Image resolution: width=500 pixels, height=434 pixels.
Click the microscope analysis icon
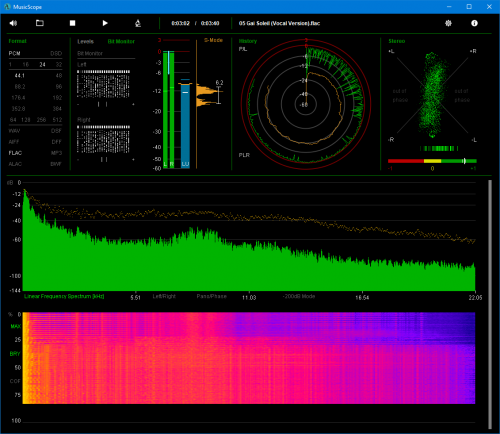coord(138,23)
